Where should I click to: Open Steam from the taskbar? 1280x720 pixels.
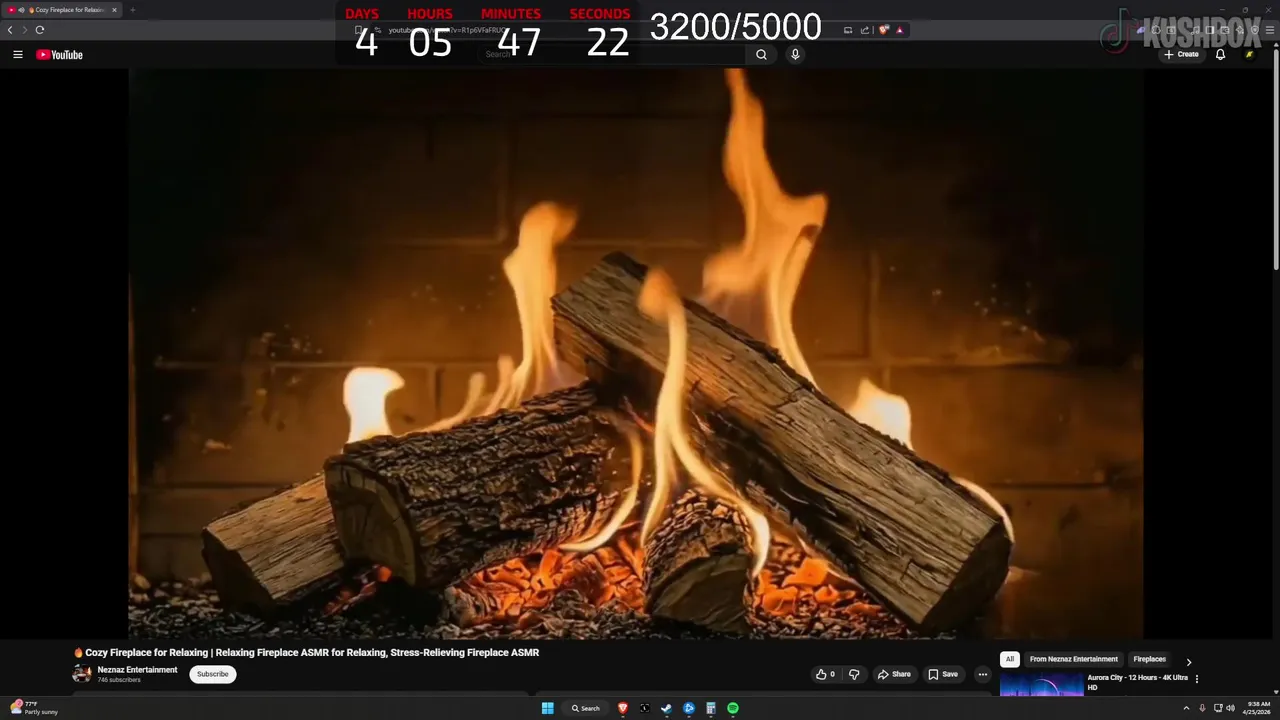(666, 708)
